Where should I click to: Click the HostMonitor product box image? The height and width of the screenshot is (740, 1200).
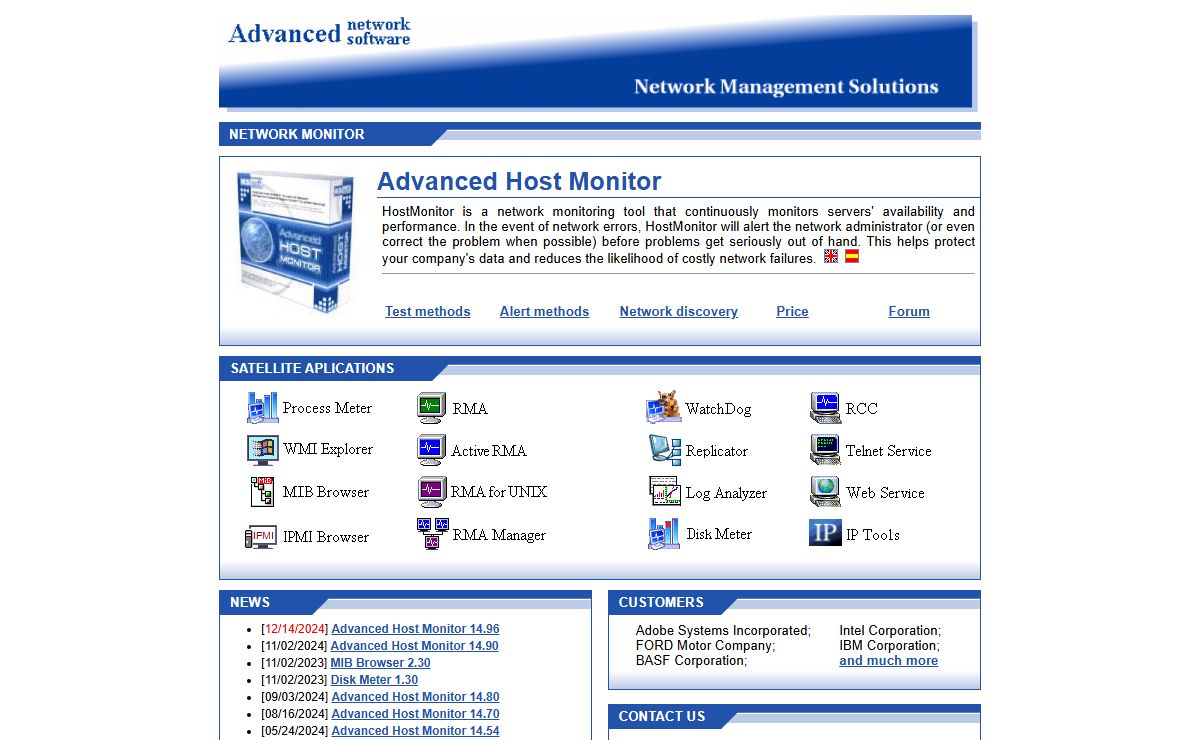coord(296,243)
